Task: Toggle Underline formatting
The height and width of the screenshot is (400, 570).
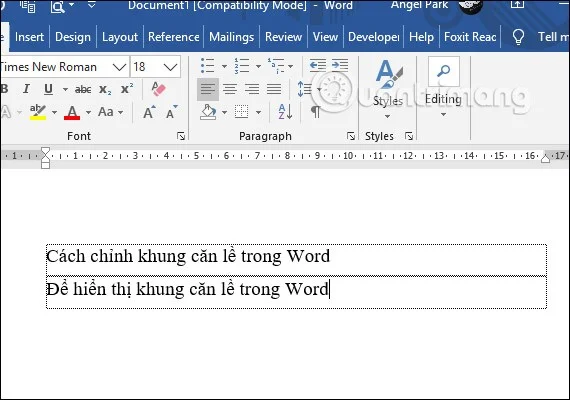Action: coord(48,89)
